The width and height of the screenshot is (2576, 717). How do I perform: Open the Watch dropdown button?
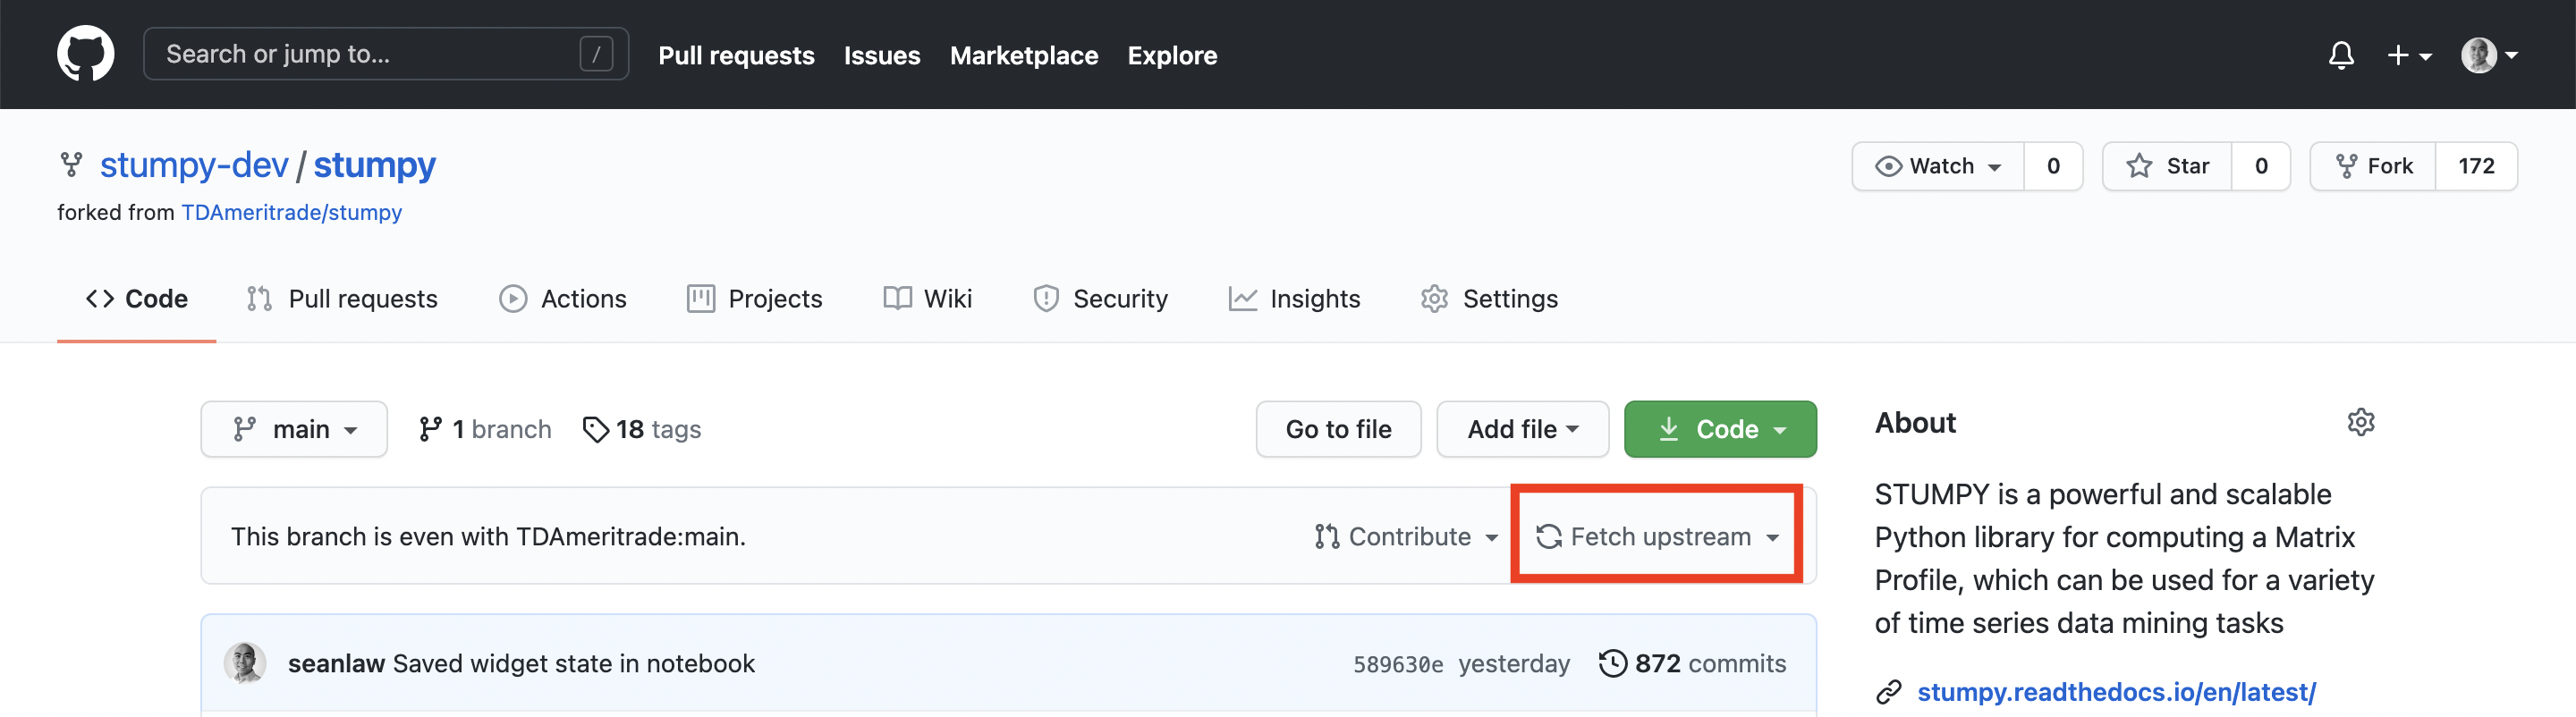[1938, 166]
